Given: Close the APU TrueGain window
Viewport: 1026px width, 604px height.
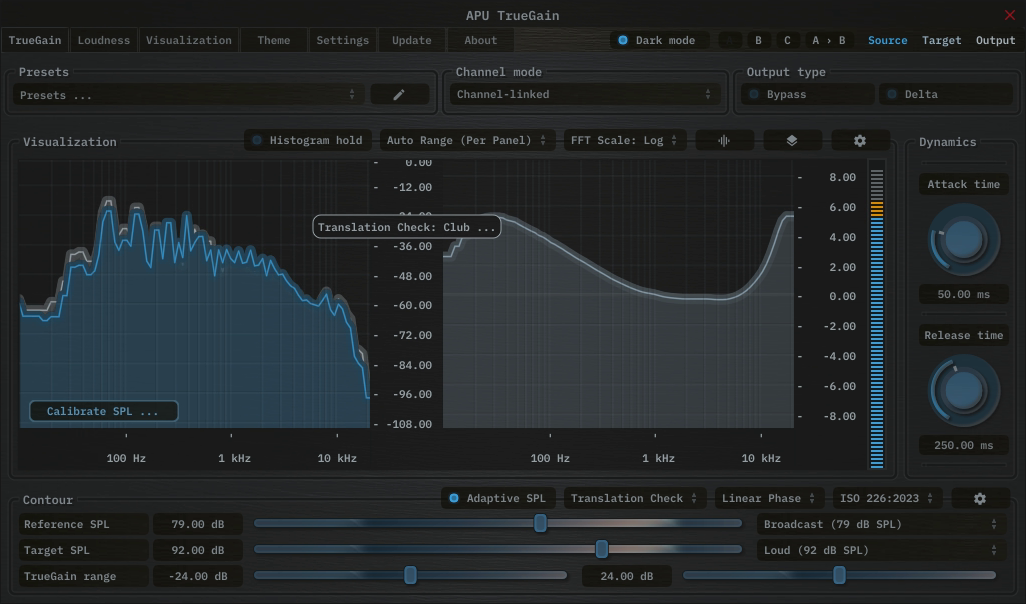Looking at the screenshot, I should coord(1009,15).
